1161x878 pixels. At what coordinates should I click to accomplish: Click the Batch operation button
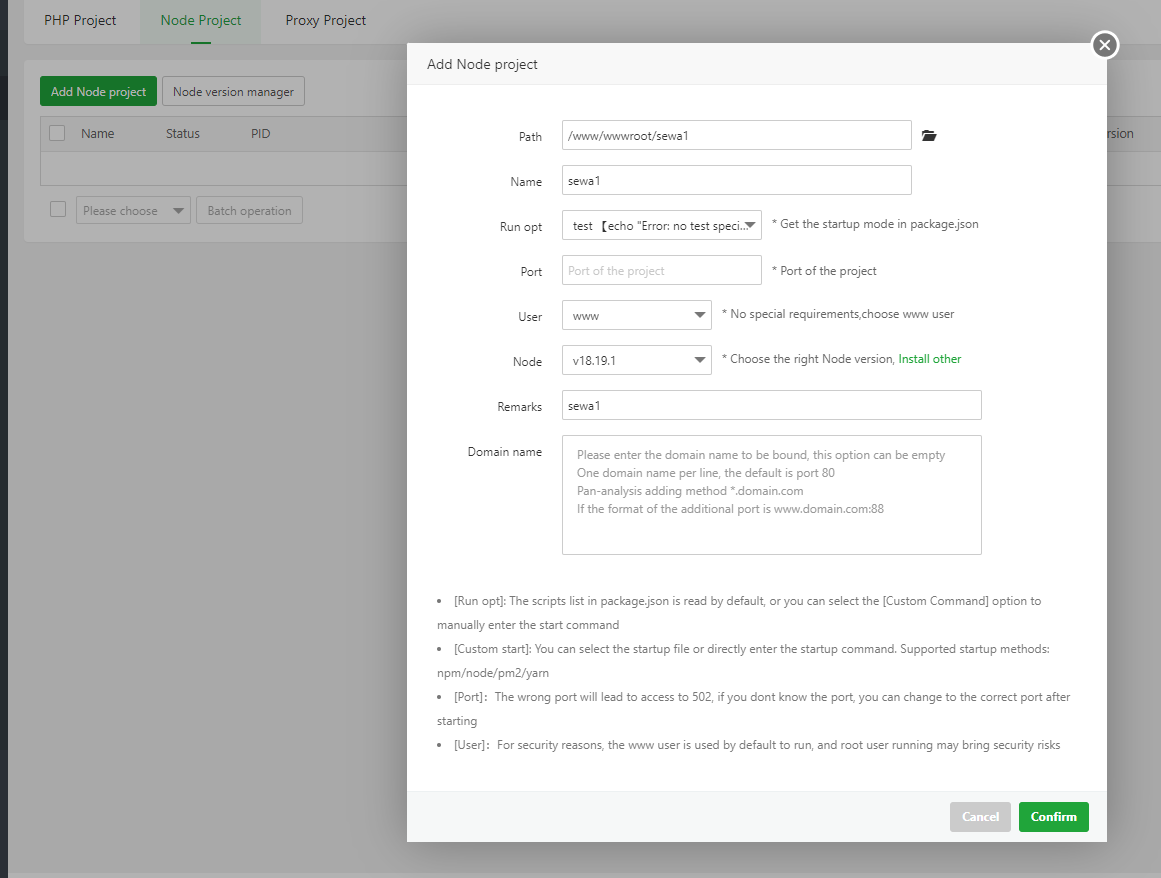[x=249, y=211]
